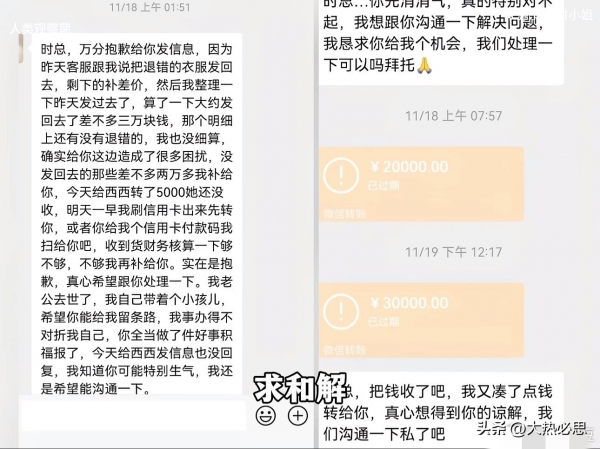
Task: Tap the praying hands emoji in message
Action: point(424,65)
